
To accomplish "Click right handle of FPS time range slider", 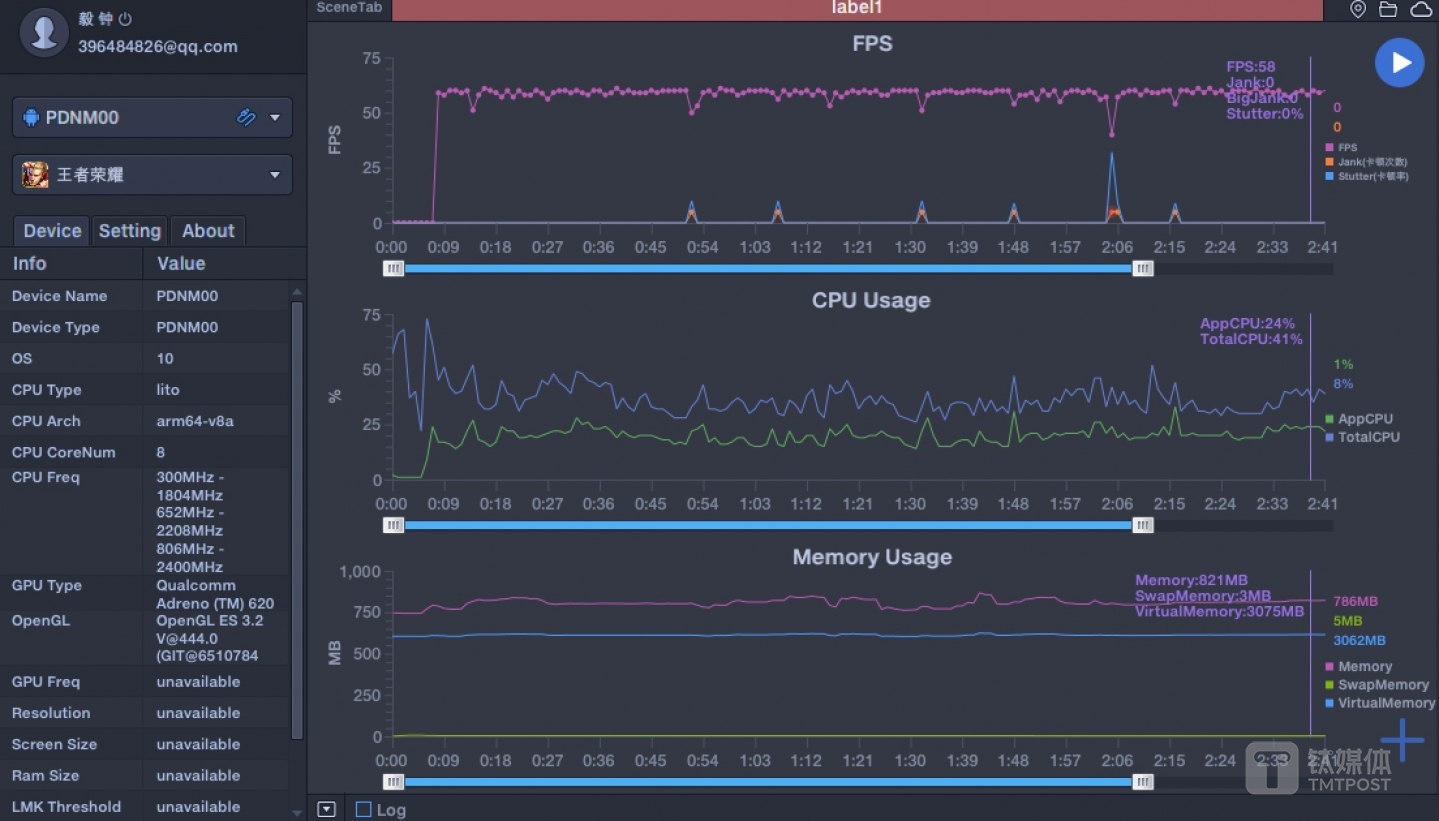I will (x=1143, y=268).
